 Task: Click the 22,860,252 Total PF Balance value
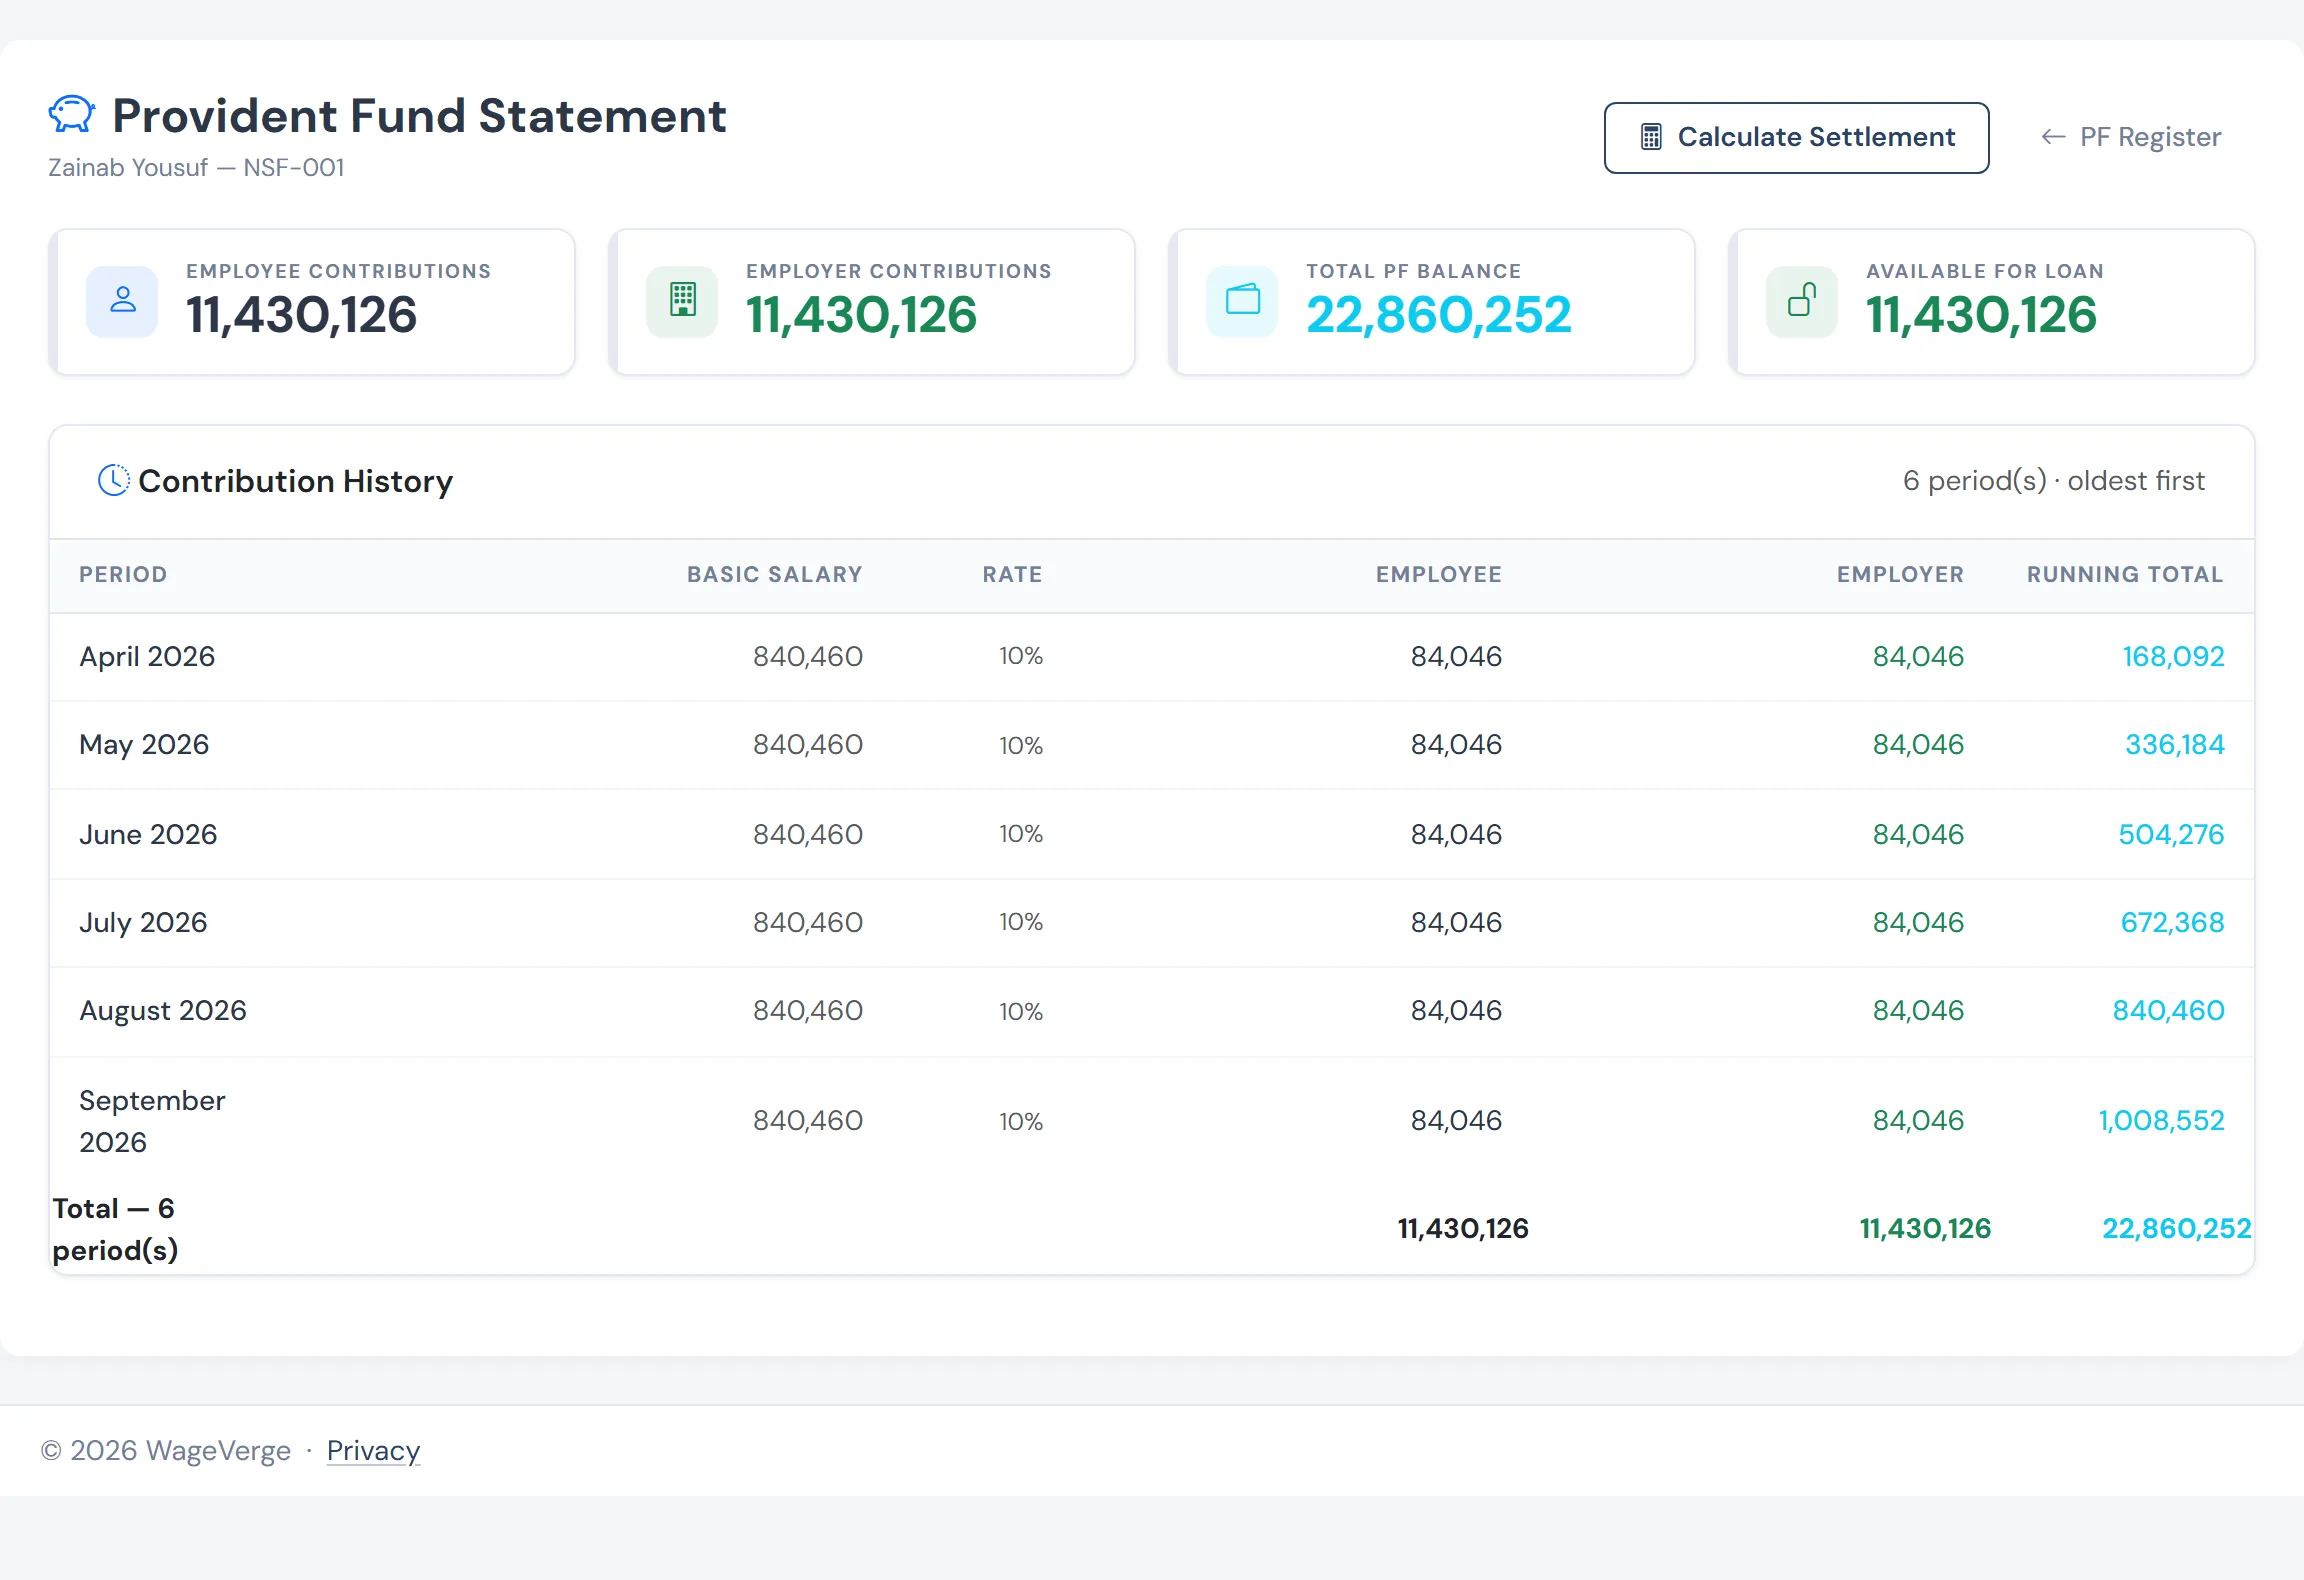coord(1439,315)
